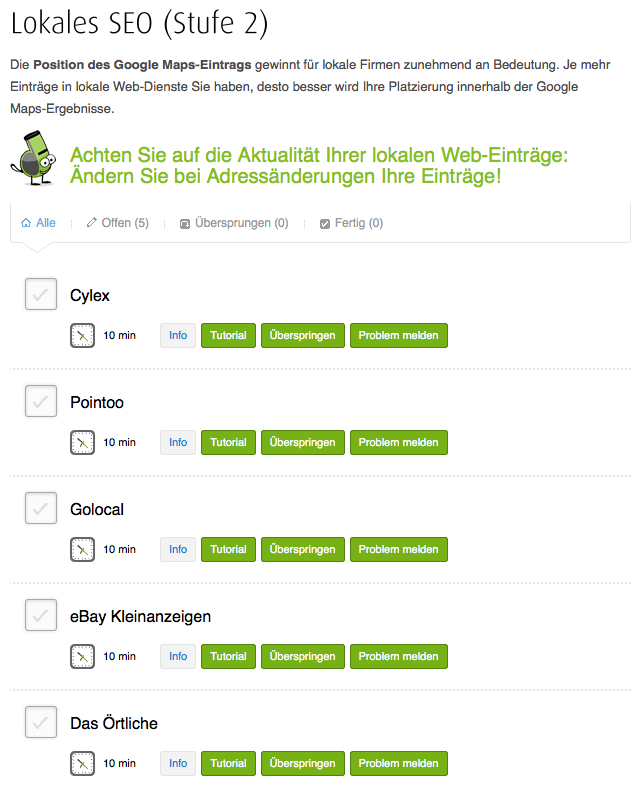638x791 pixels.
Task: Open the eBay Kleinanzeigen entry title
Action: [x=140, y=617]
